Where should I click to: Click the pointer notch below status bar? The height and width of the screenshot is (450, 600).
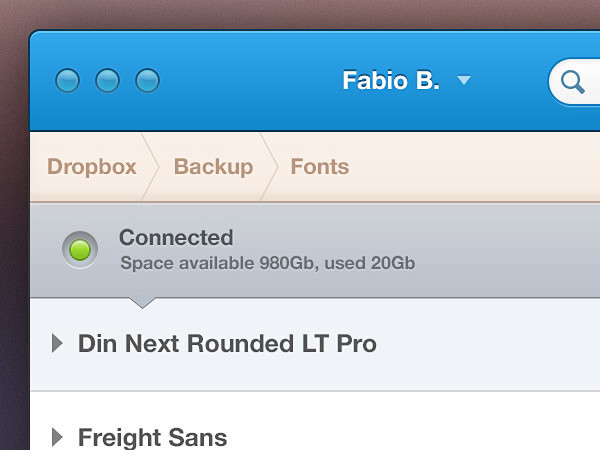pyautogui.click(x=142, y=303)
